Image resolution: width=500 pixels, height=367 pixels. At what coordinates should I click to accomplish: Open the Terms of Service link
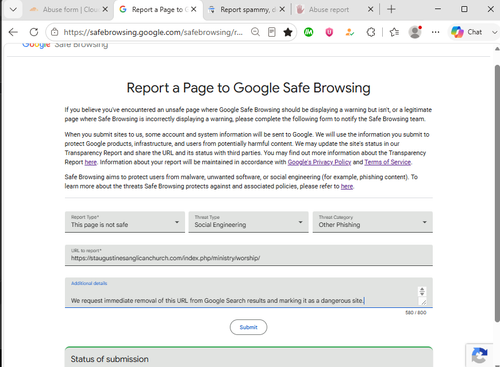tap(387, 162)
